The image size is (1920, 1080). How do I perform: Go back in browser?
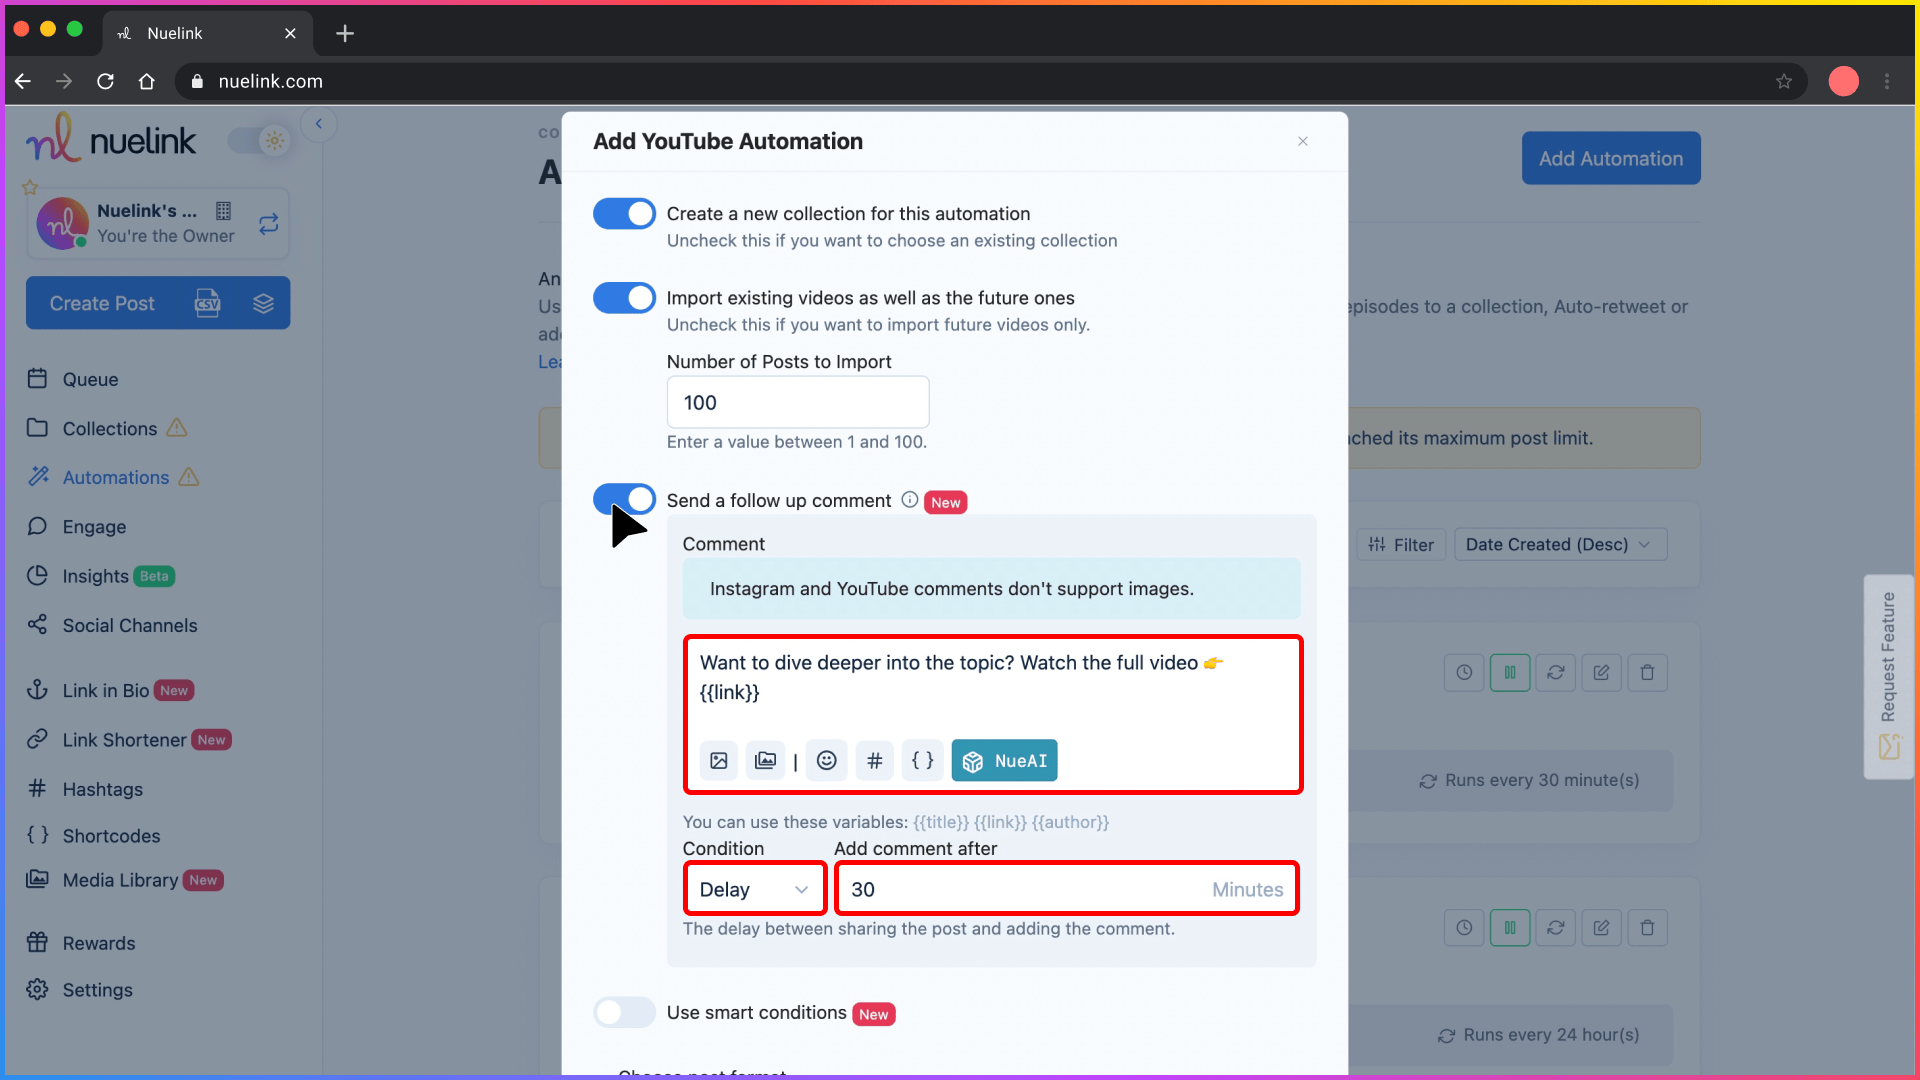pos(23,81)
